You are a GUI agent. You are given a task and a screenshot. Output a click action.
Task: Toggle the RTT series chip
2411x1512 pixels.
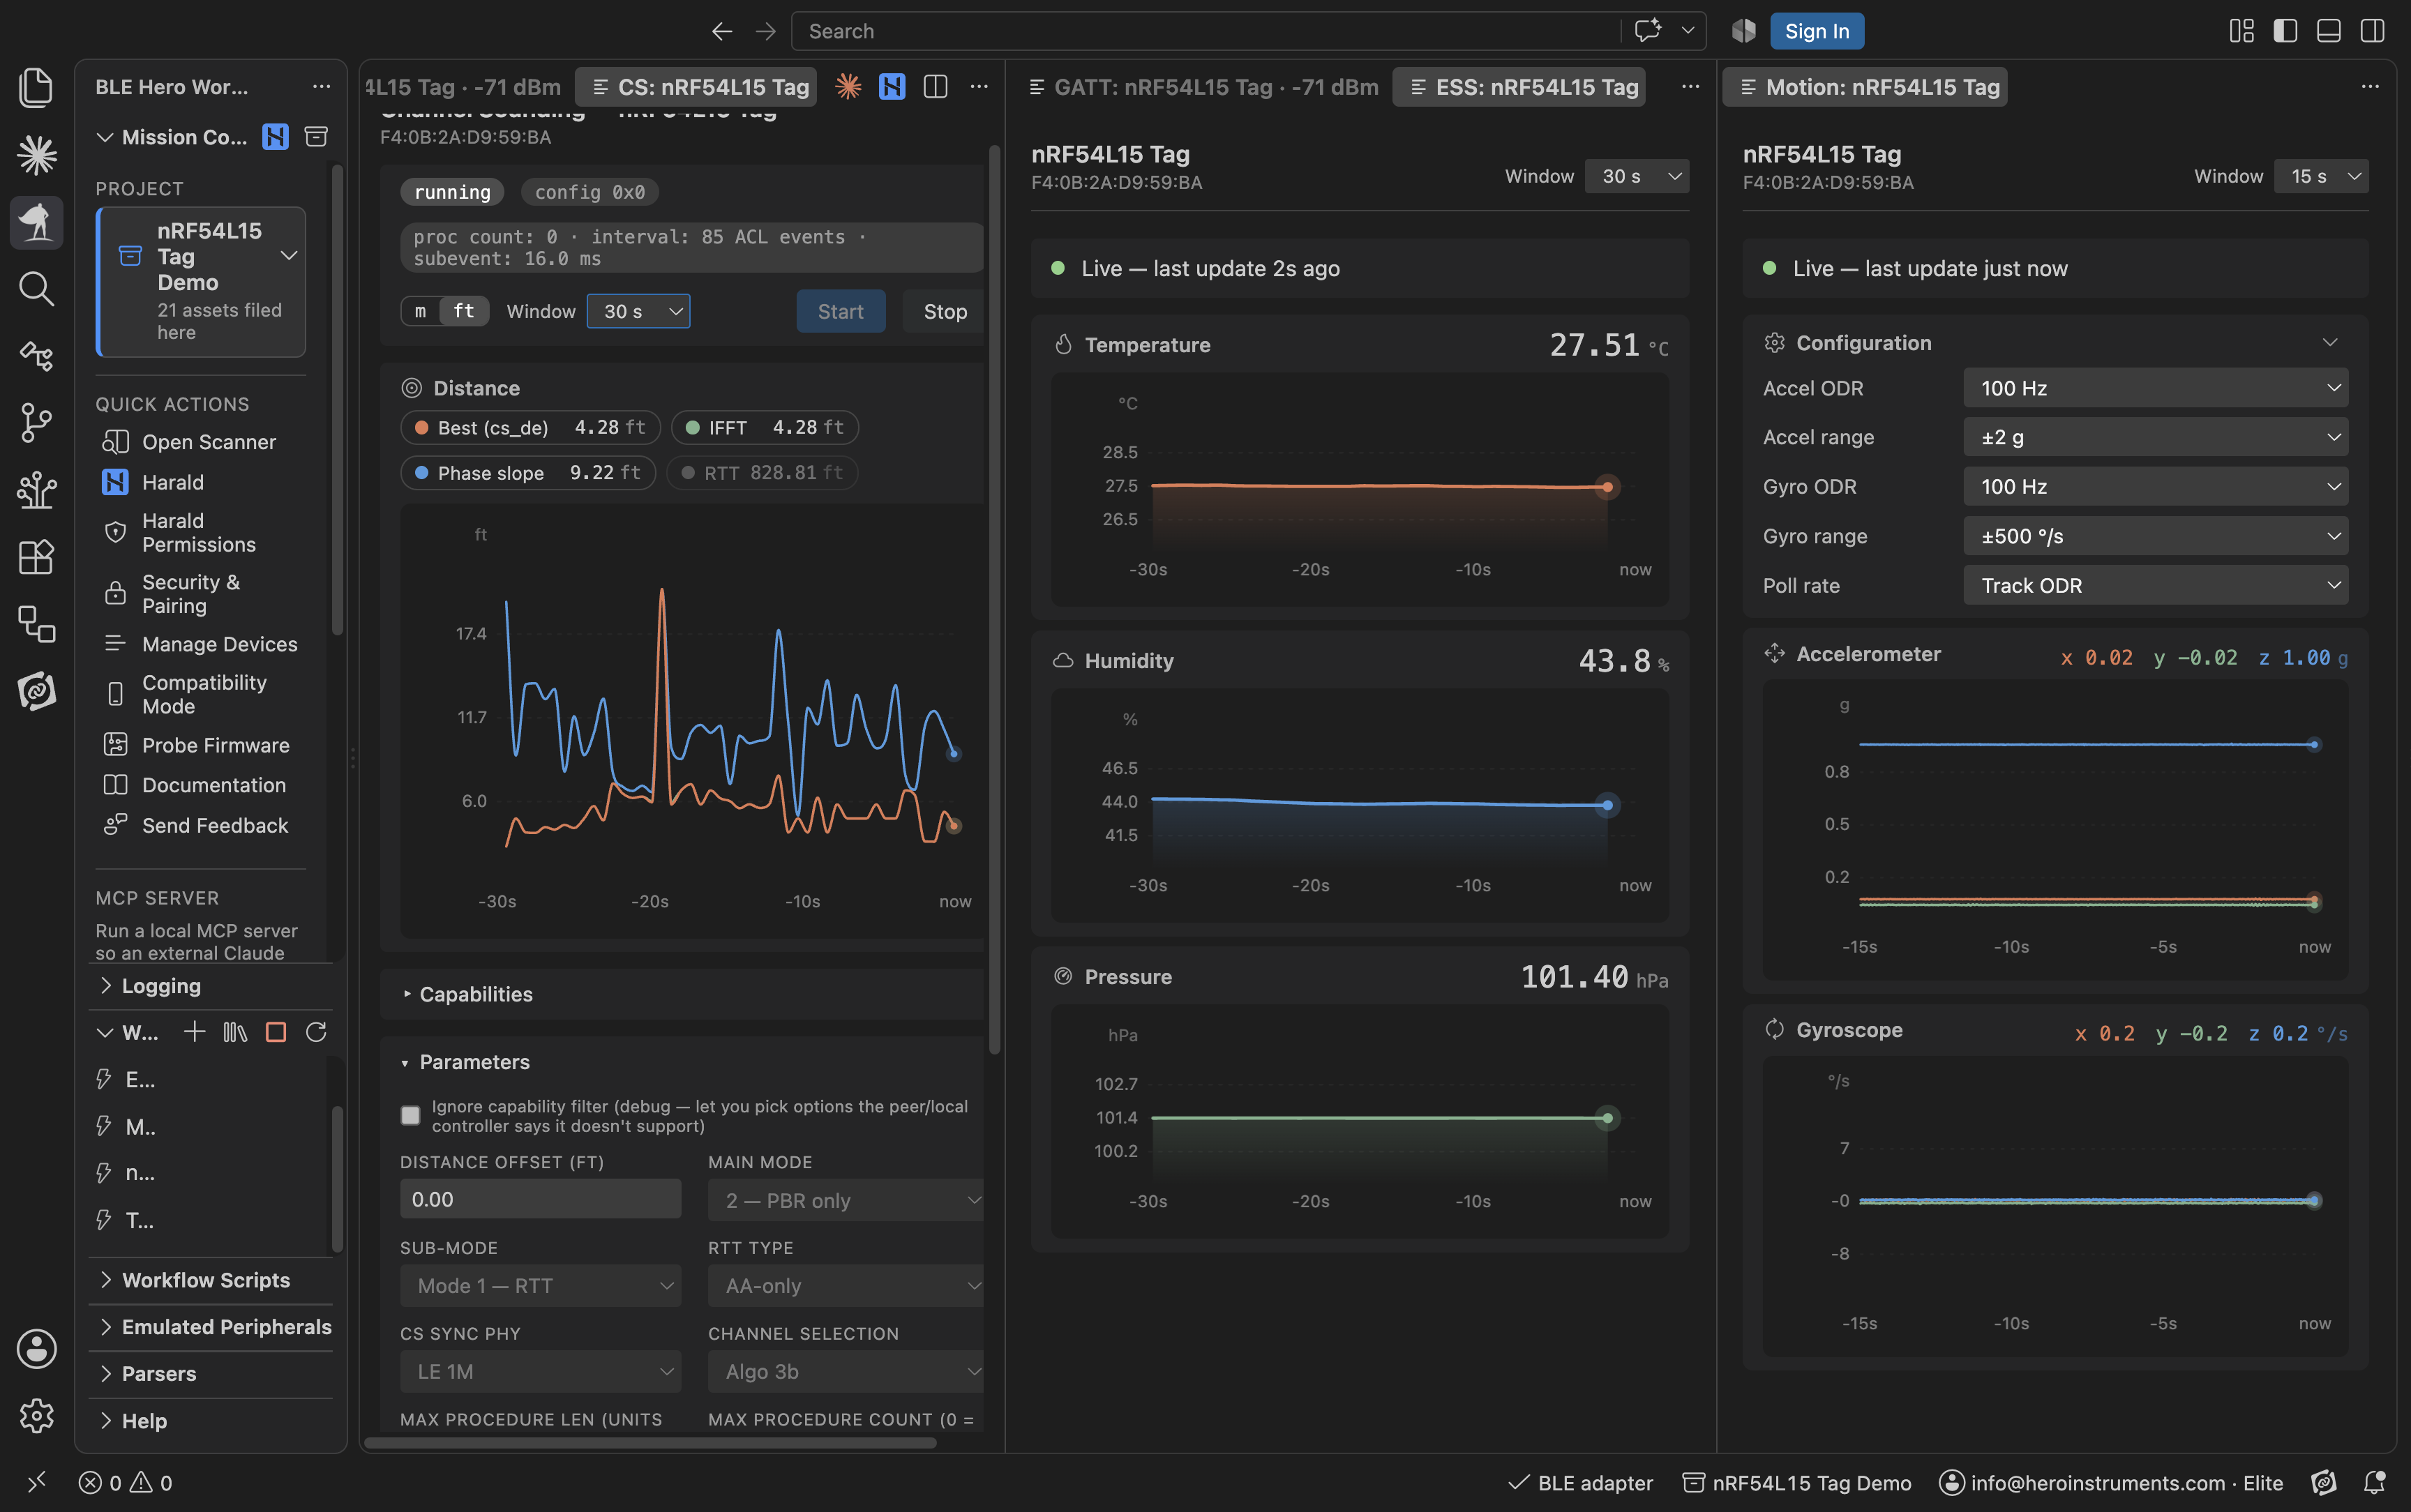[x=762, y=473]
